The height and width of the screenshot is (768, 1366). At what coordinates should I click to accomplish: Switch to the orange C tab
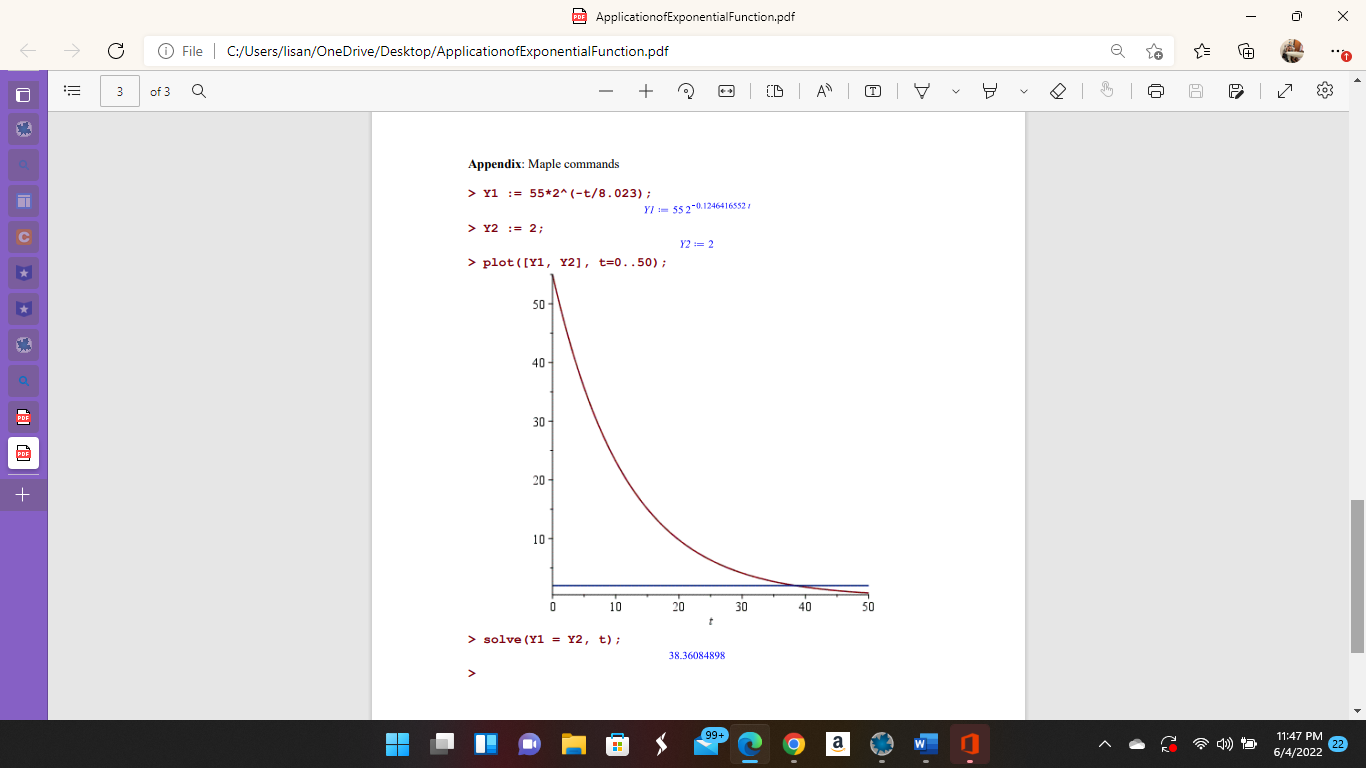point(23,237)
